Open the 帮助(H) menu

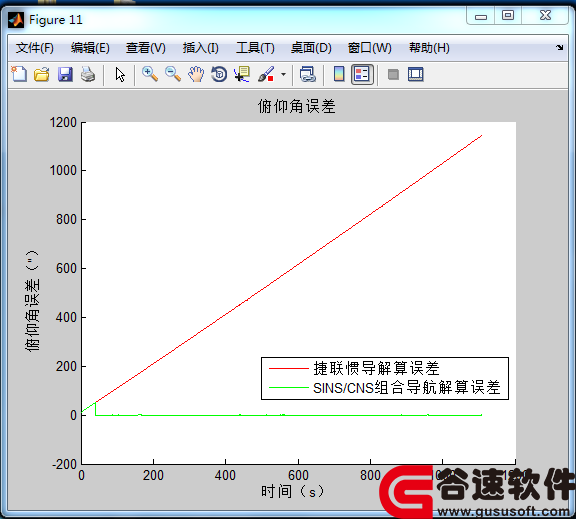[429, 48]
